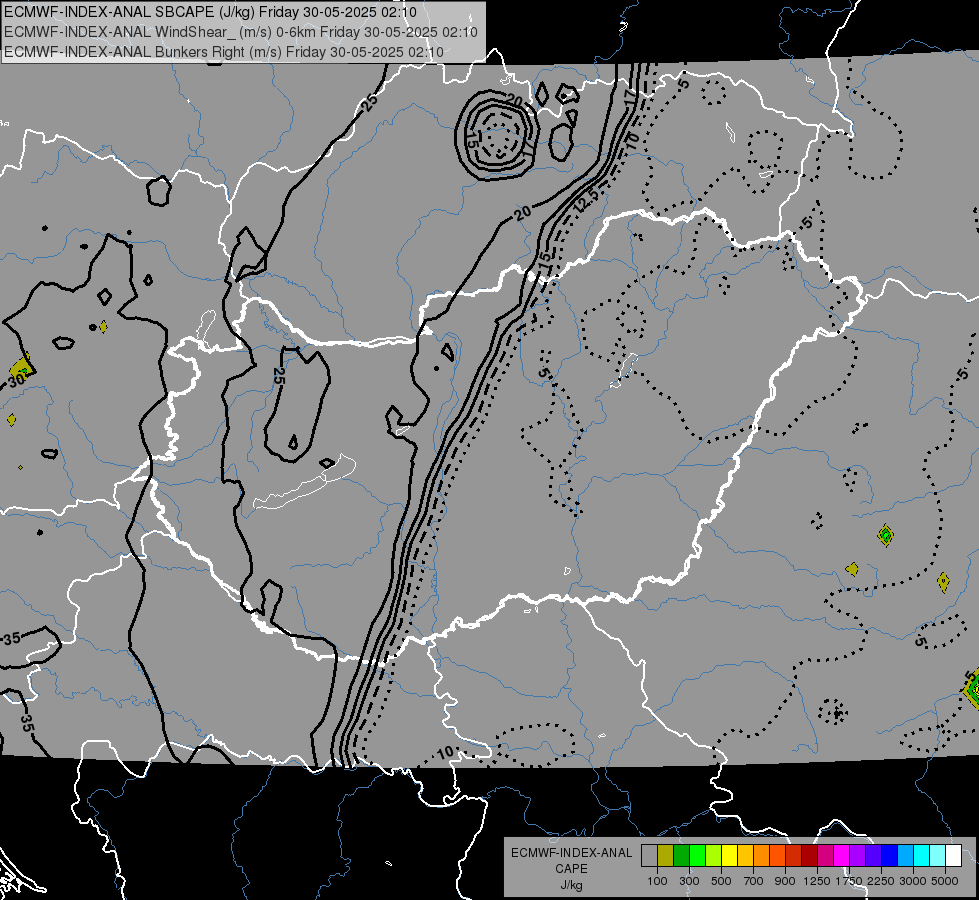Pick the indigo swatch left of 2250

(x=873, y=856)
